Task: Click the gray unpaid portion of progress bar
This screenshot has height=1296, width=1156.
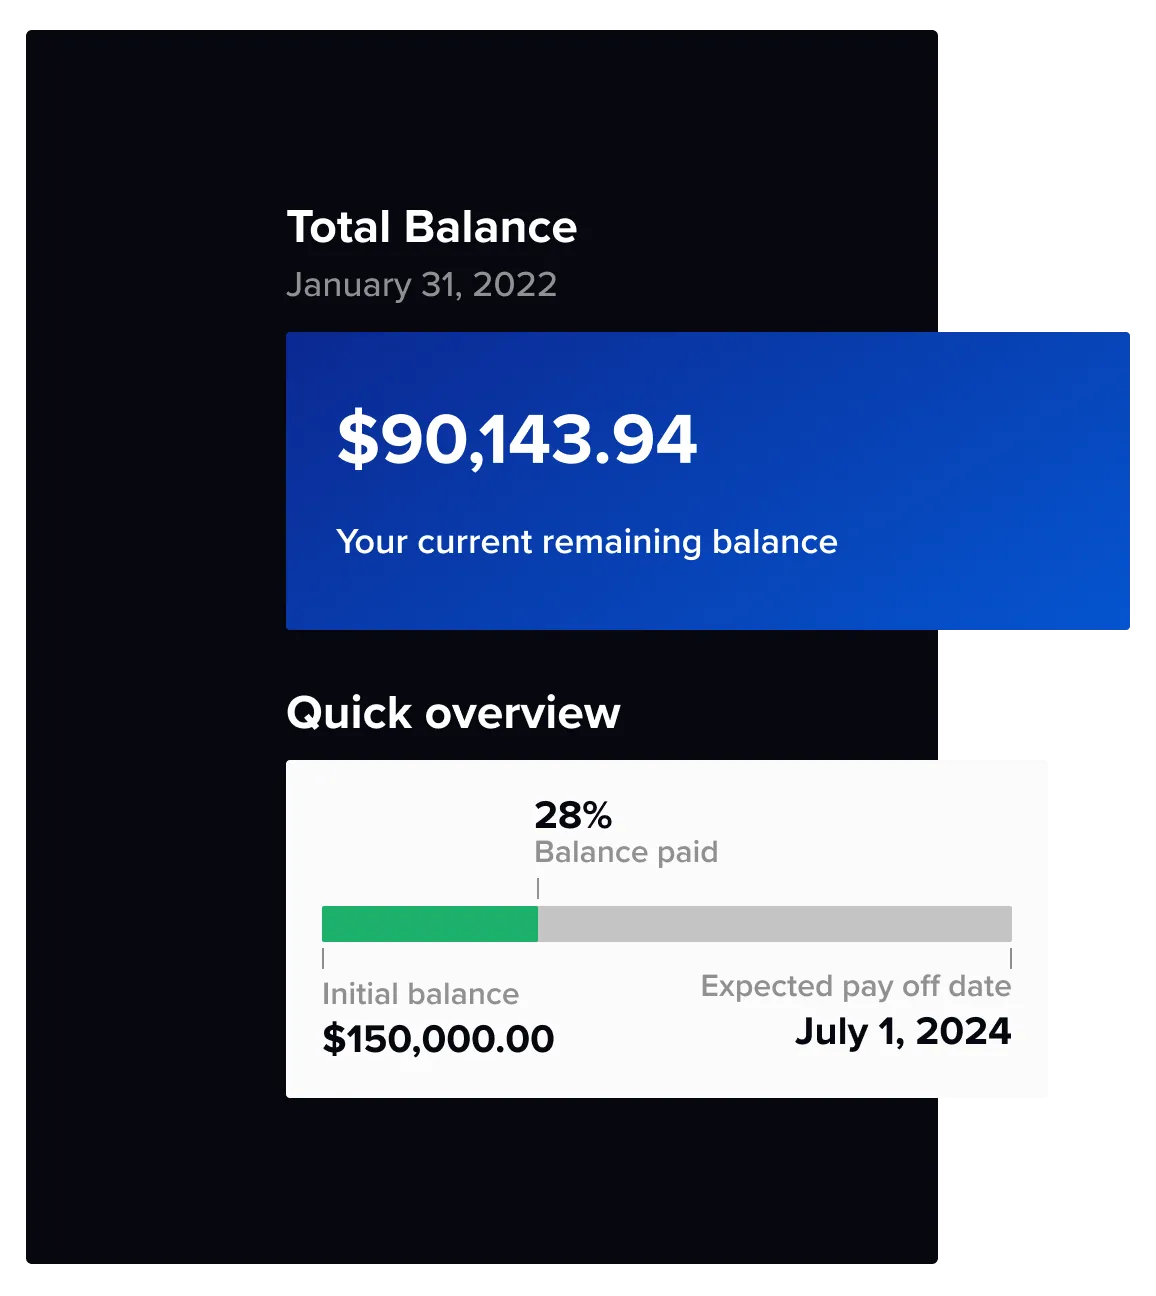Action: 775,924
